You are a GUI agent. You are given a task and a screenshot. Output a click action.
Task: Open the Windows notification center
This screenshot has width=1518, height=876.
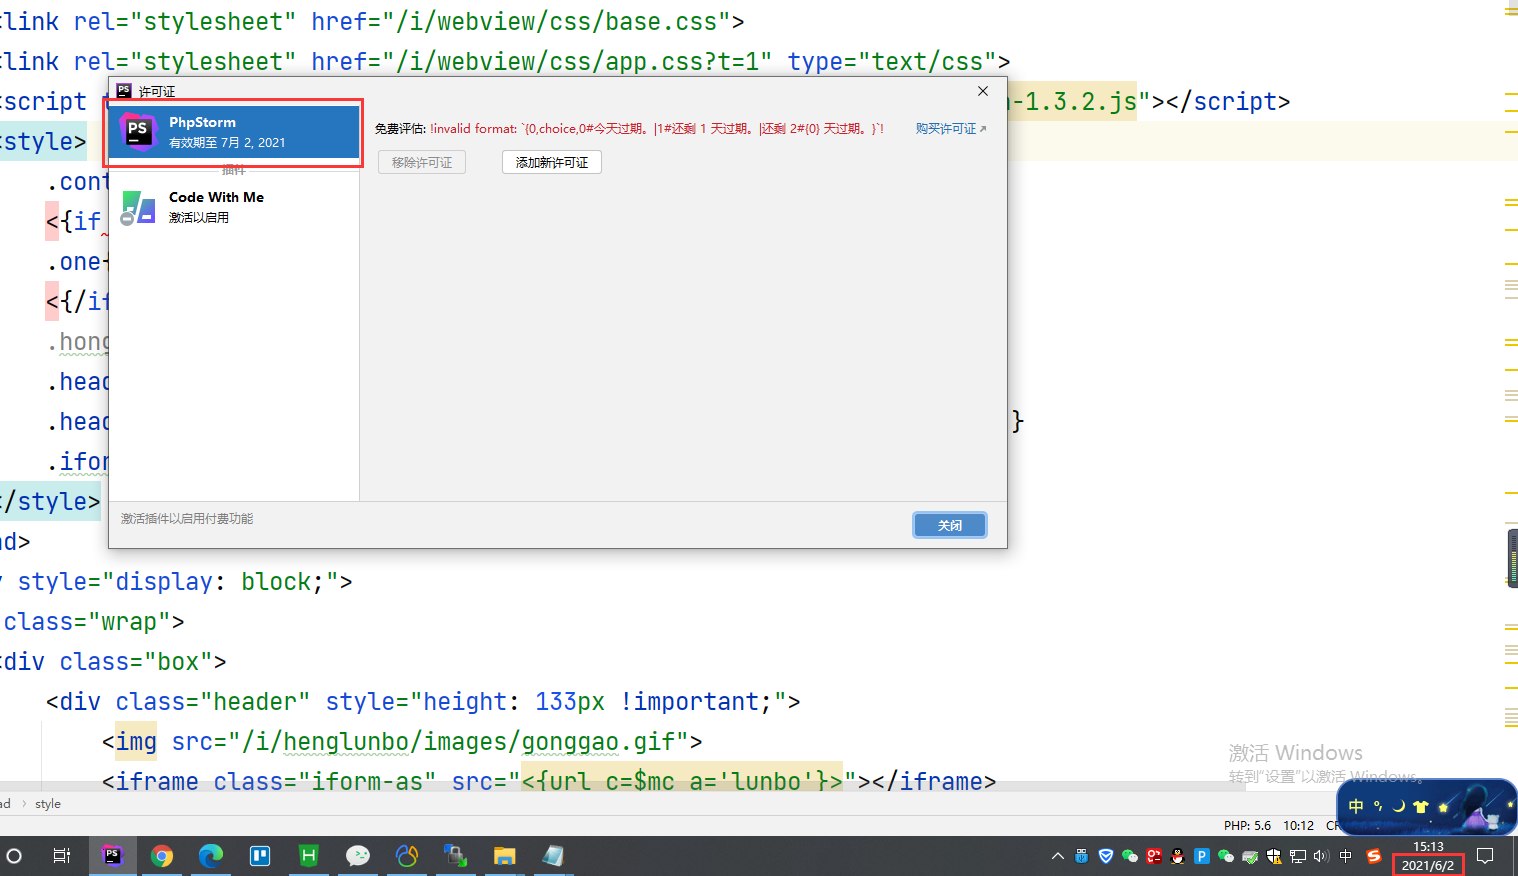(1485, 856)
